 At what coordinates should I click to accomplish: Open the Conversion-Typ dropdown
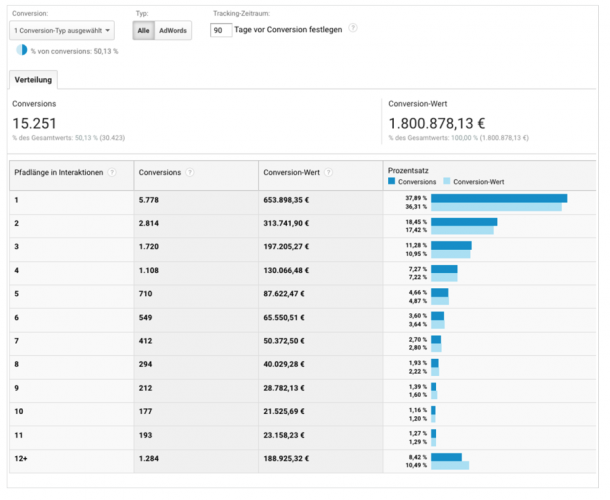(62, 30)
